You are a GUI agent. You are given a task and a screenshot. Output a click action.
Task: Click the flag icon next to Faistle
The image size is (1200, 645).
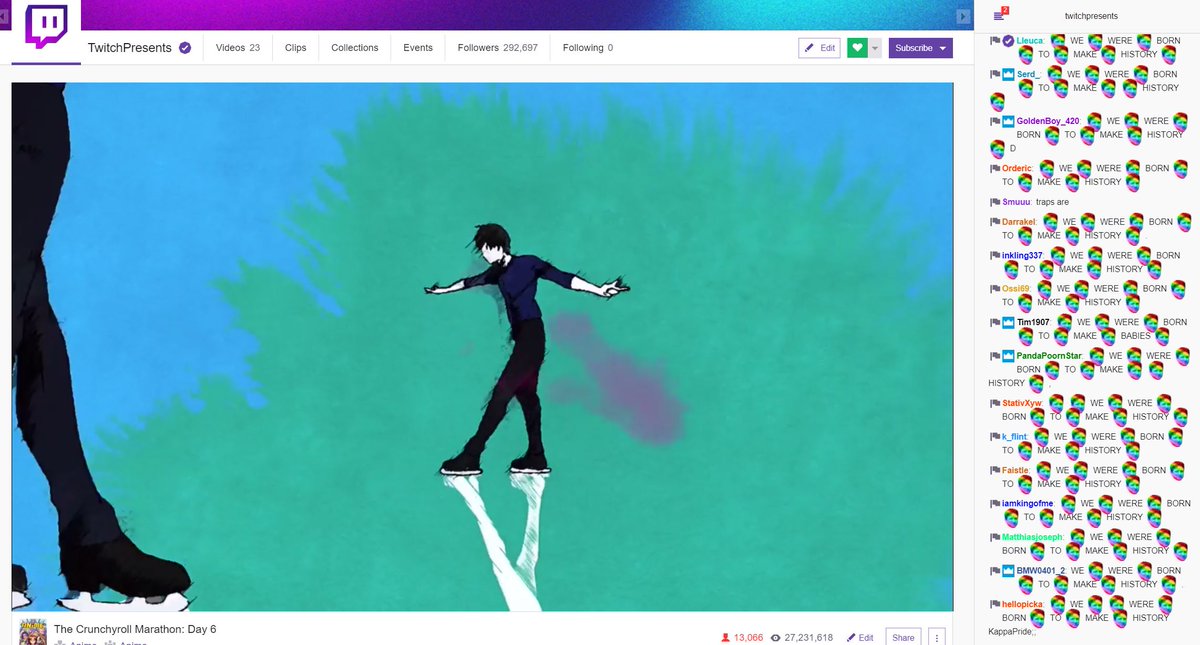[994, 470]
